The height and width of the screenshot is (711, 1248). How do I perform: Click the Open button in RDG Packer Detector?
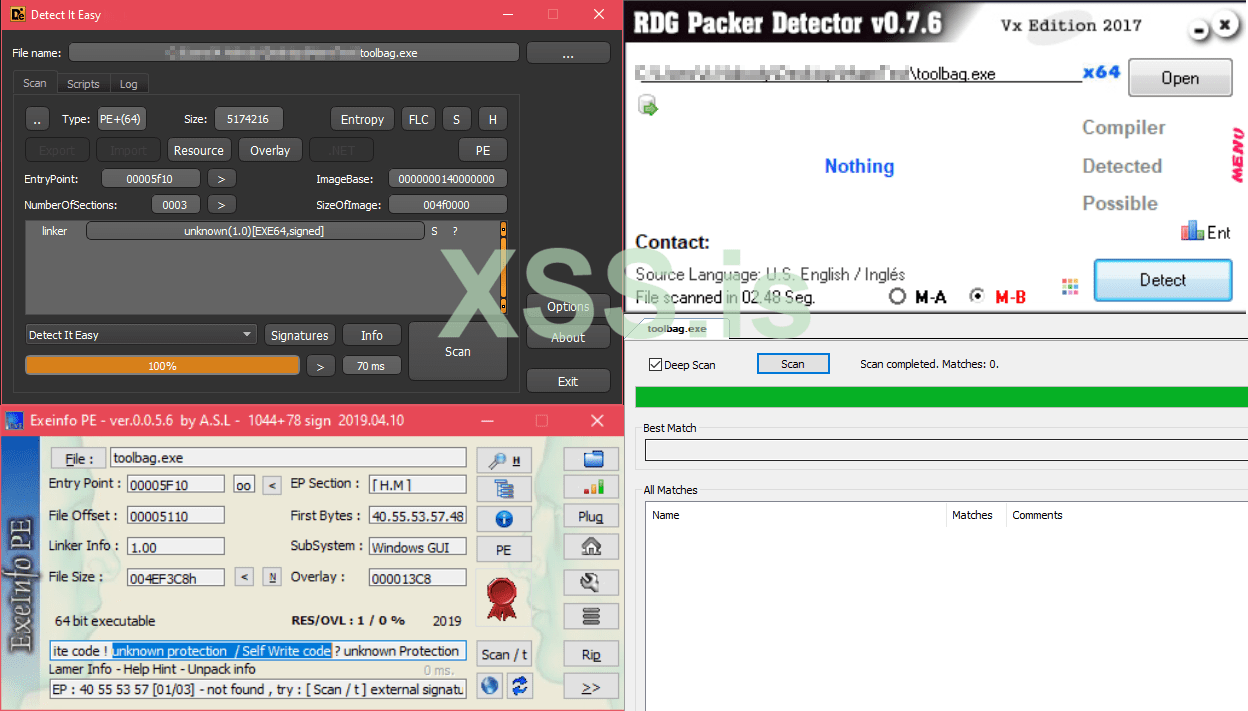(1180, 78)
